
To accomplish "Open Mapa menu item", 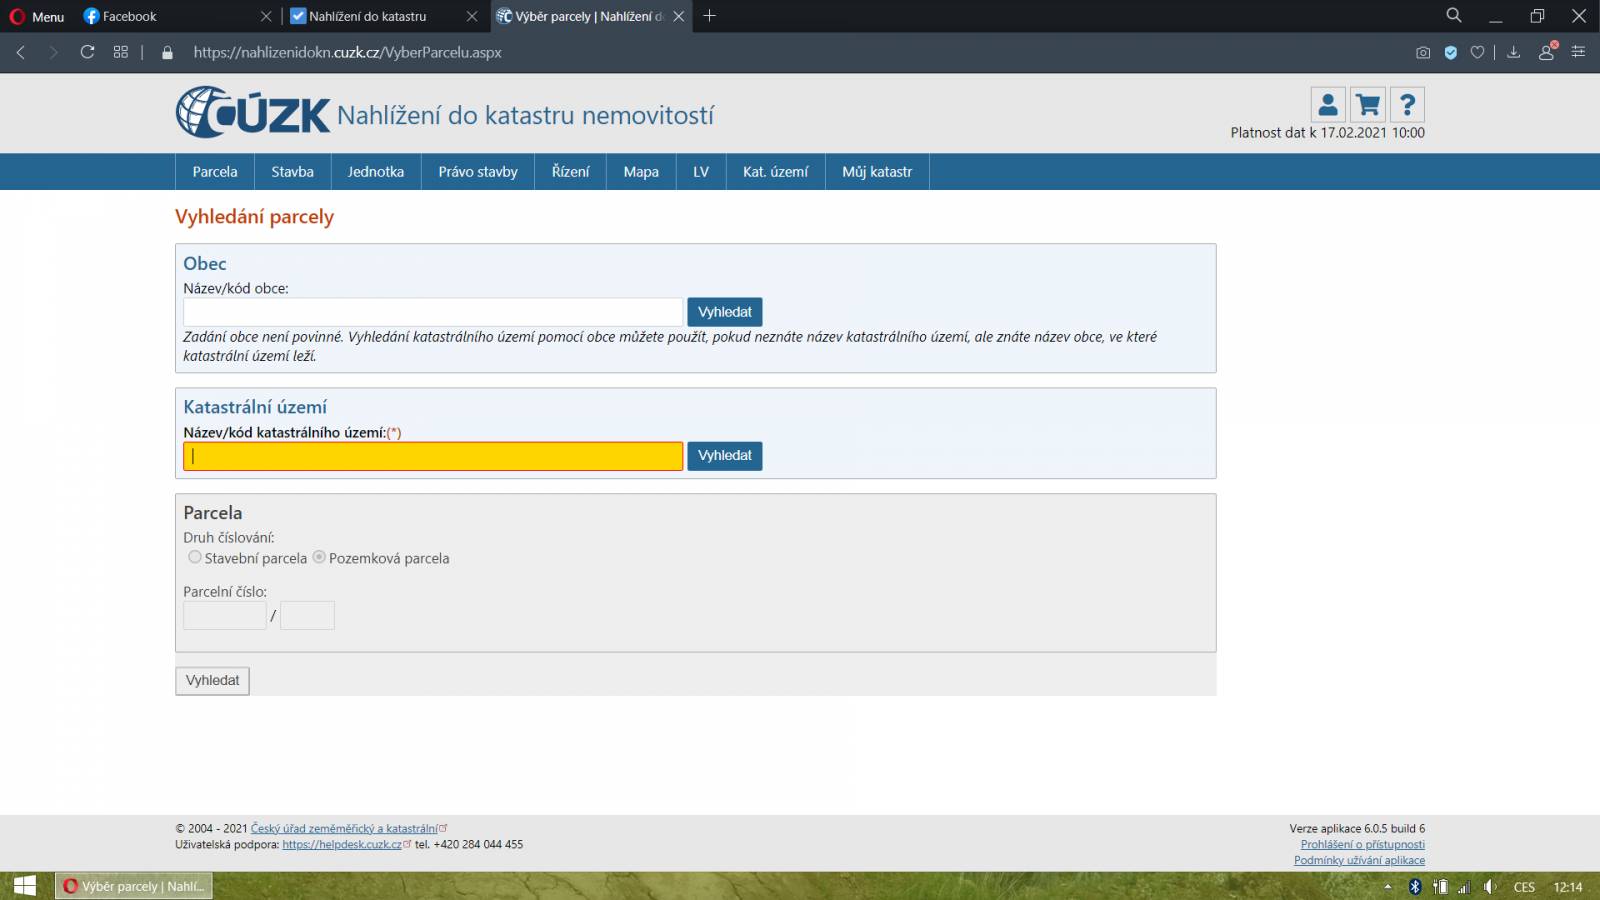I will point(641,172).
